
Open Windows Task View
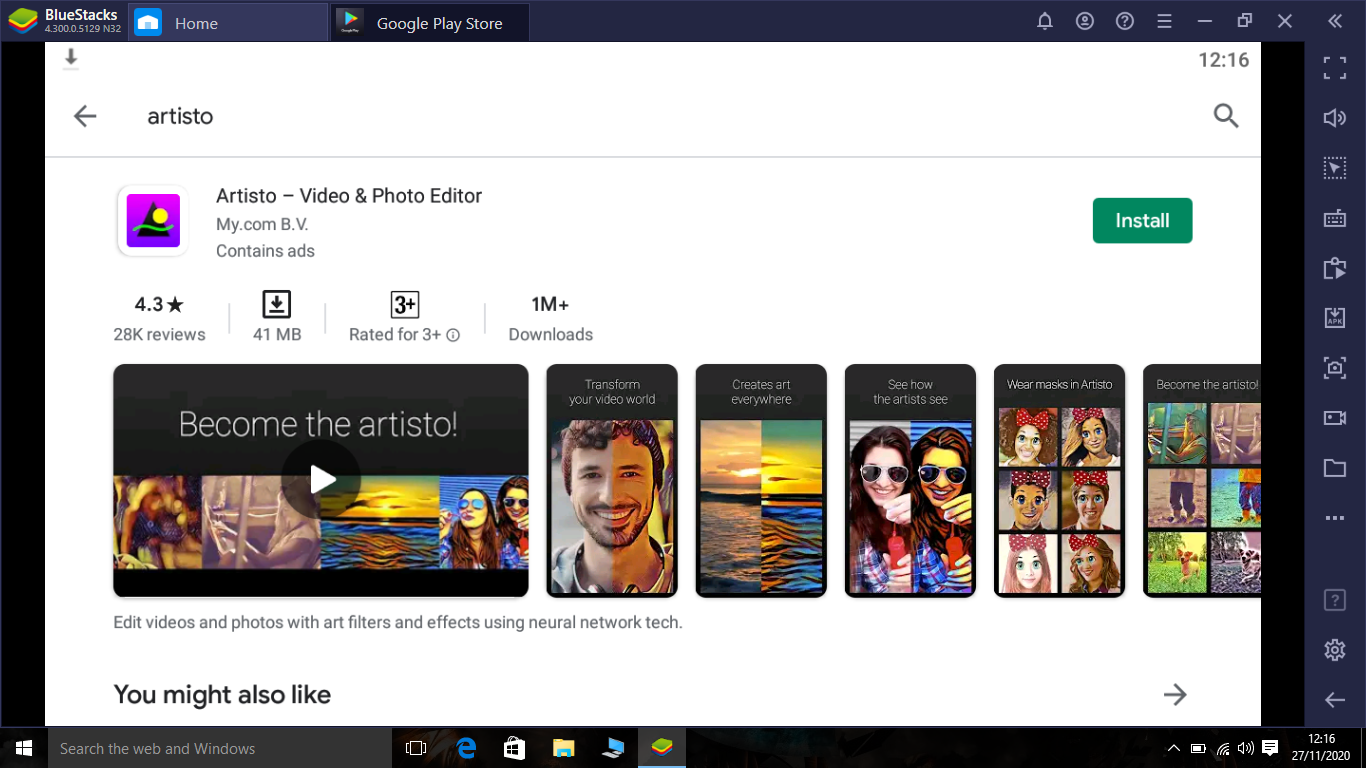click(x=416, y=748)
